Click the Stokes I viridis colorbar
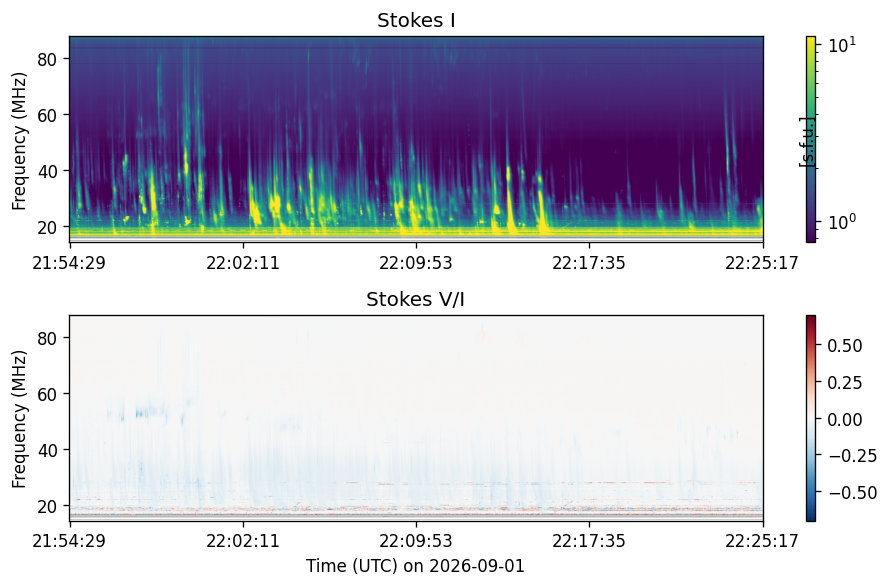This screenshot has width=889, height=587. (811, 140)
